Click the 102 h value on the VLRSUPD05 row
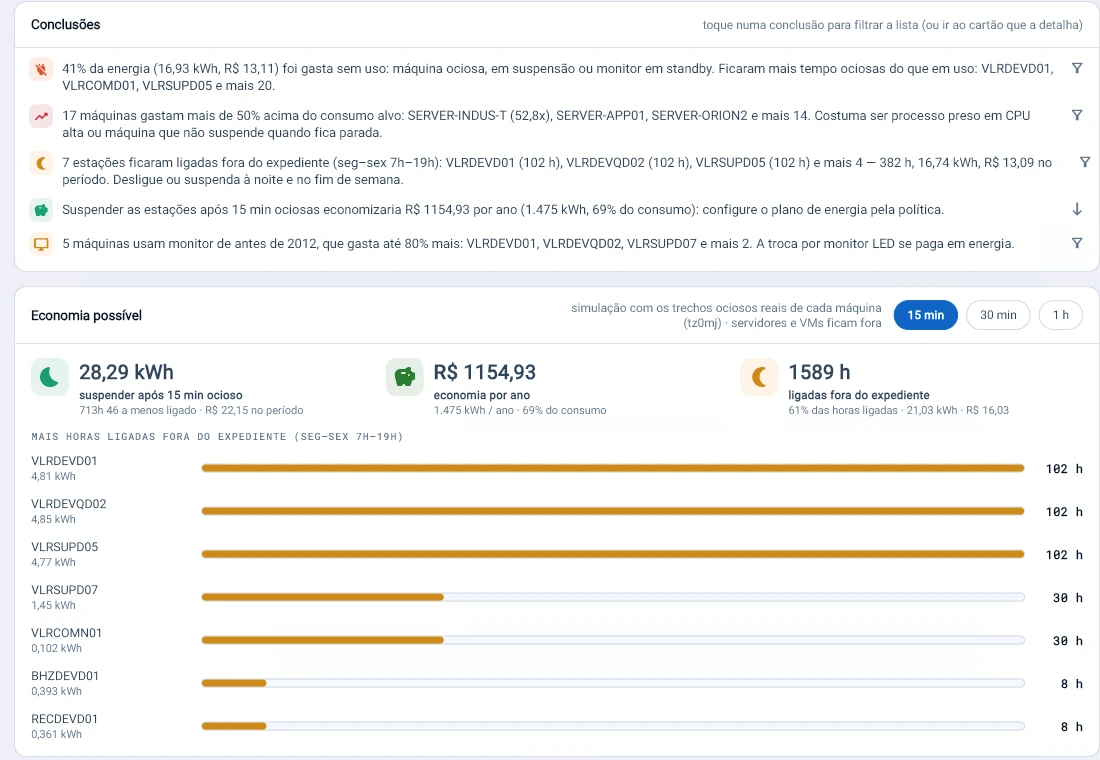 tap(1064, 555)
